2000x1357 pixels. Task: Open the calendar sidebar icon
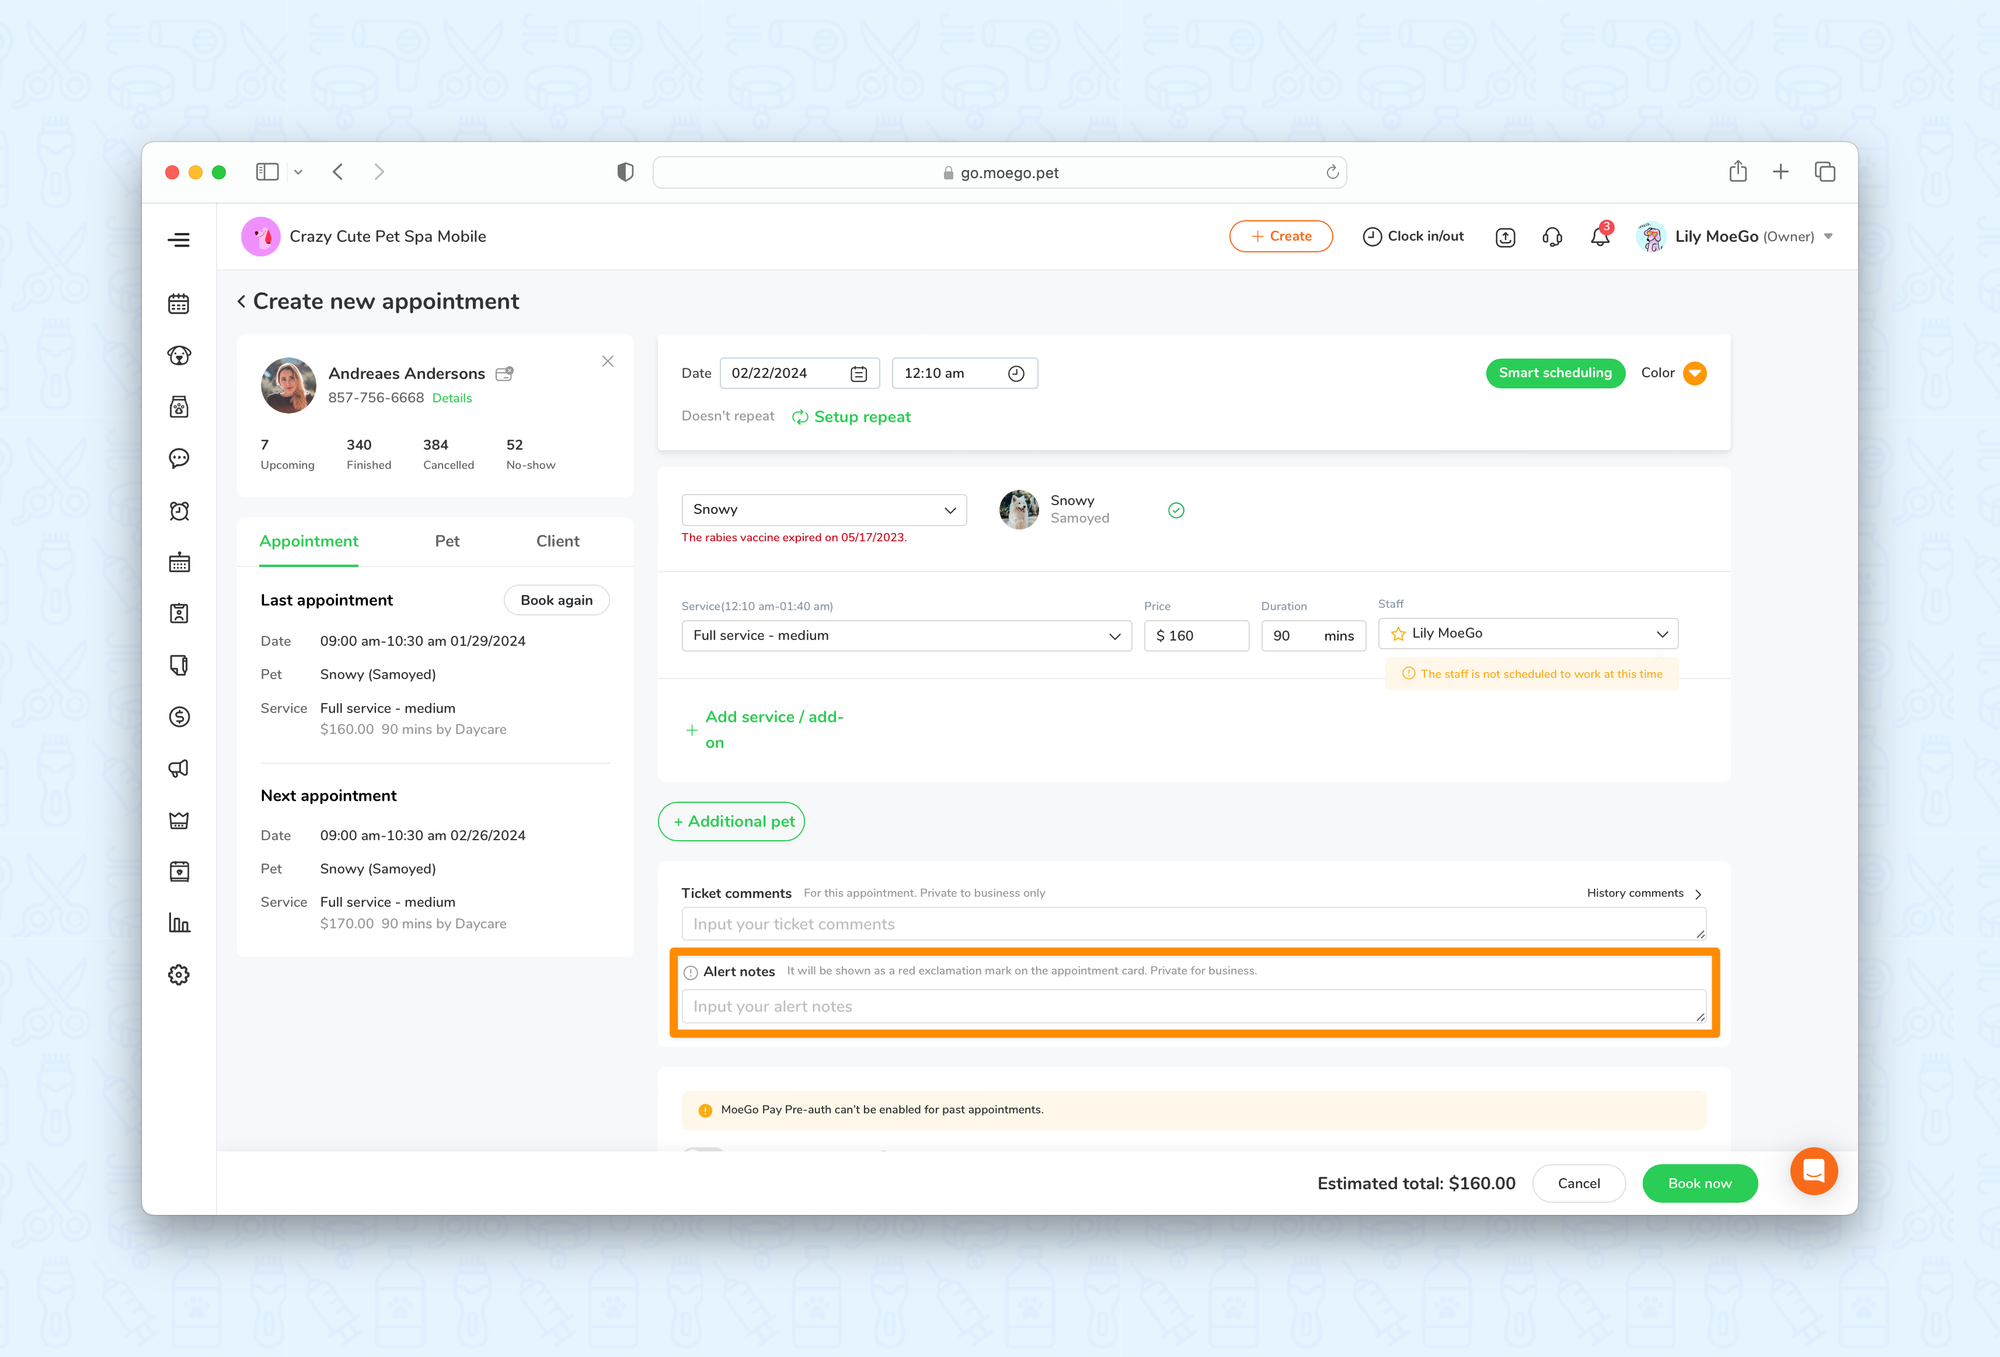tap(179, 304)
